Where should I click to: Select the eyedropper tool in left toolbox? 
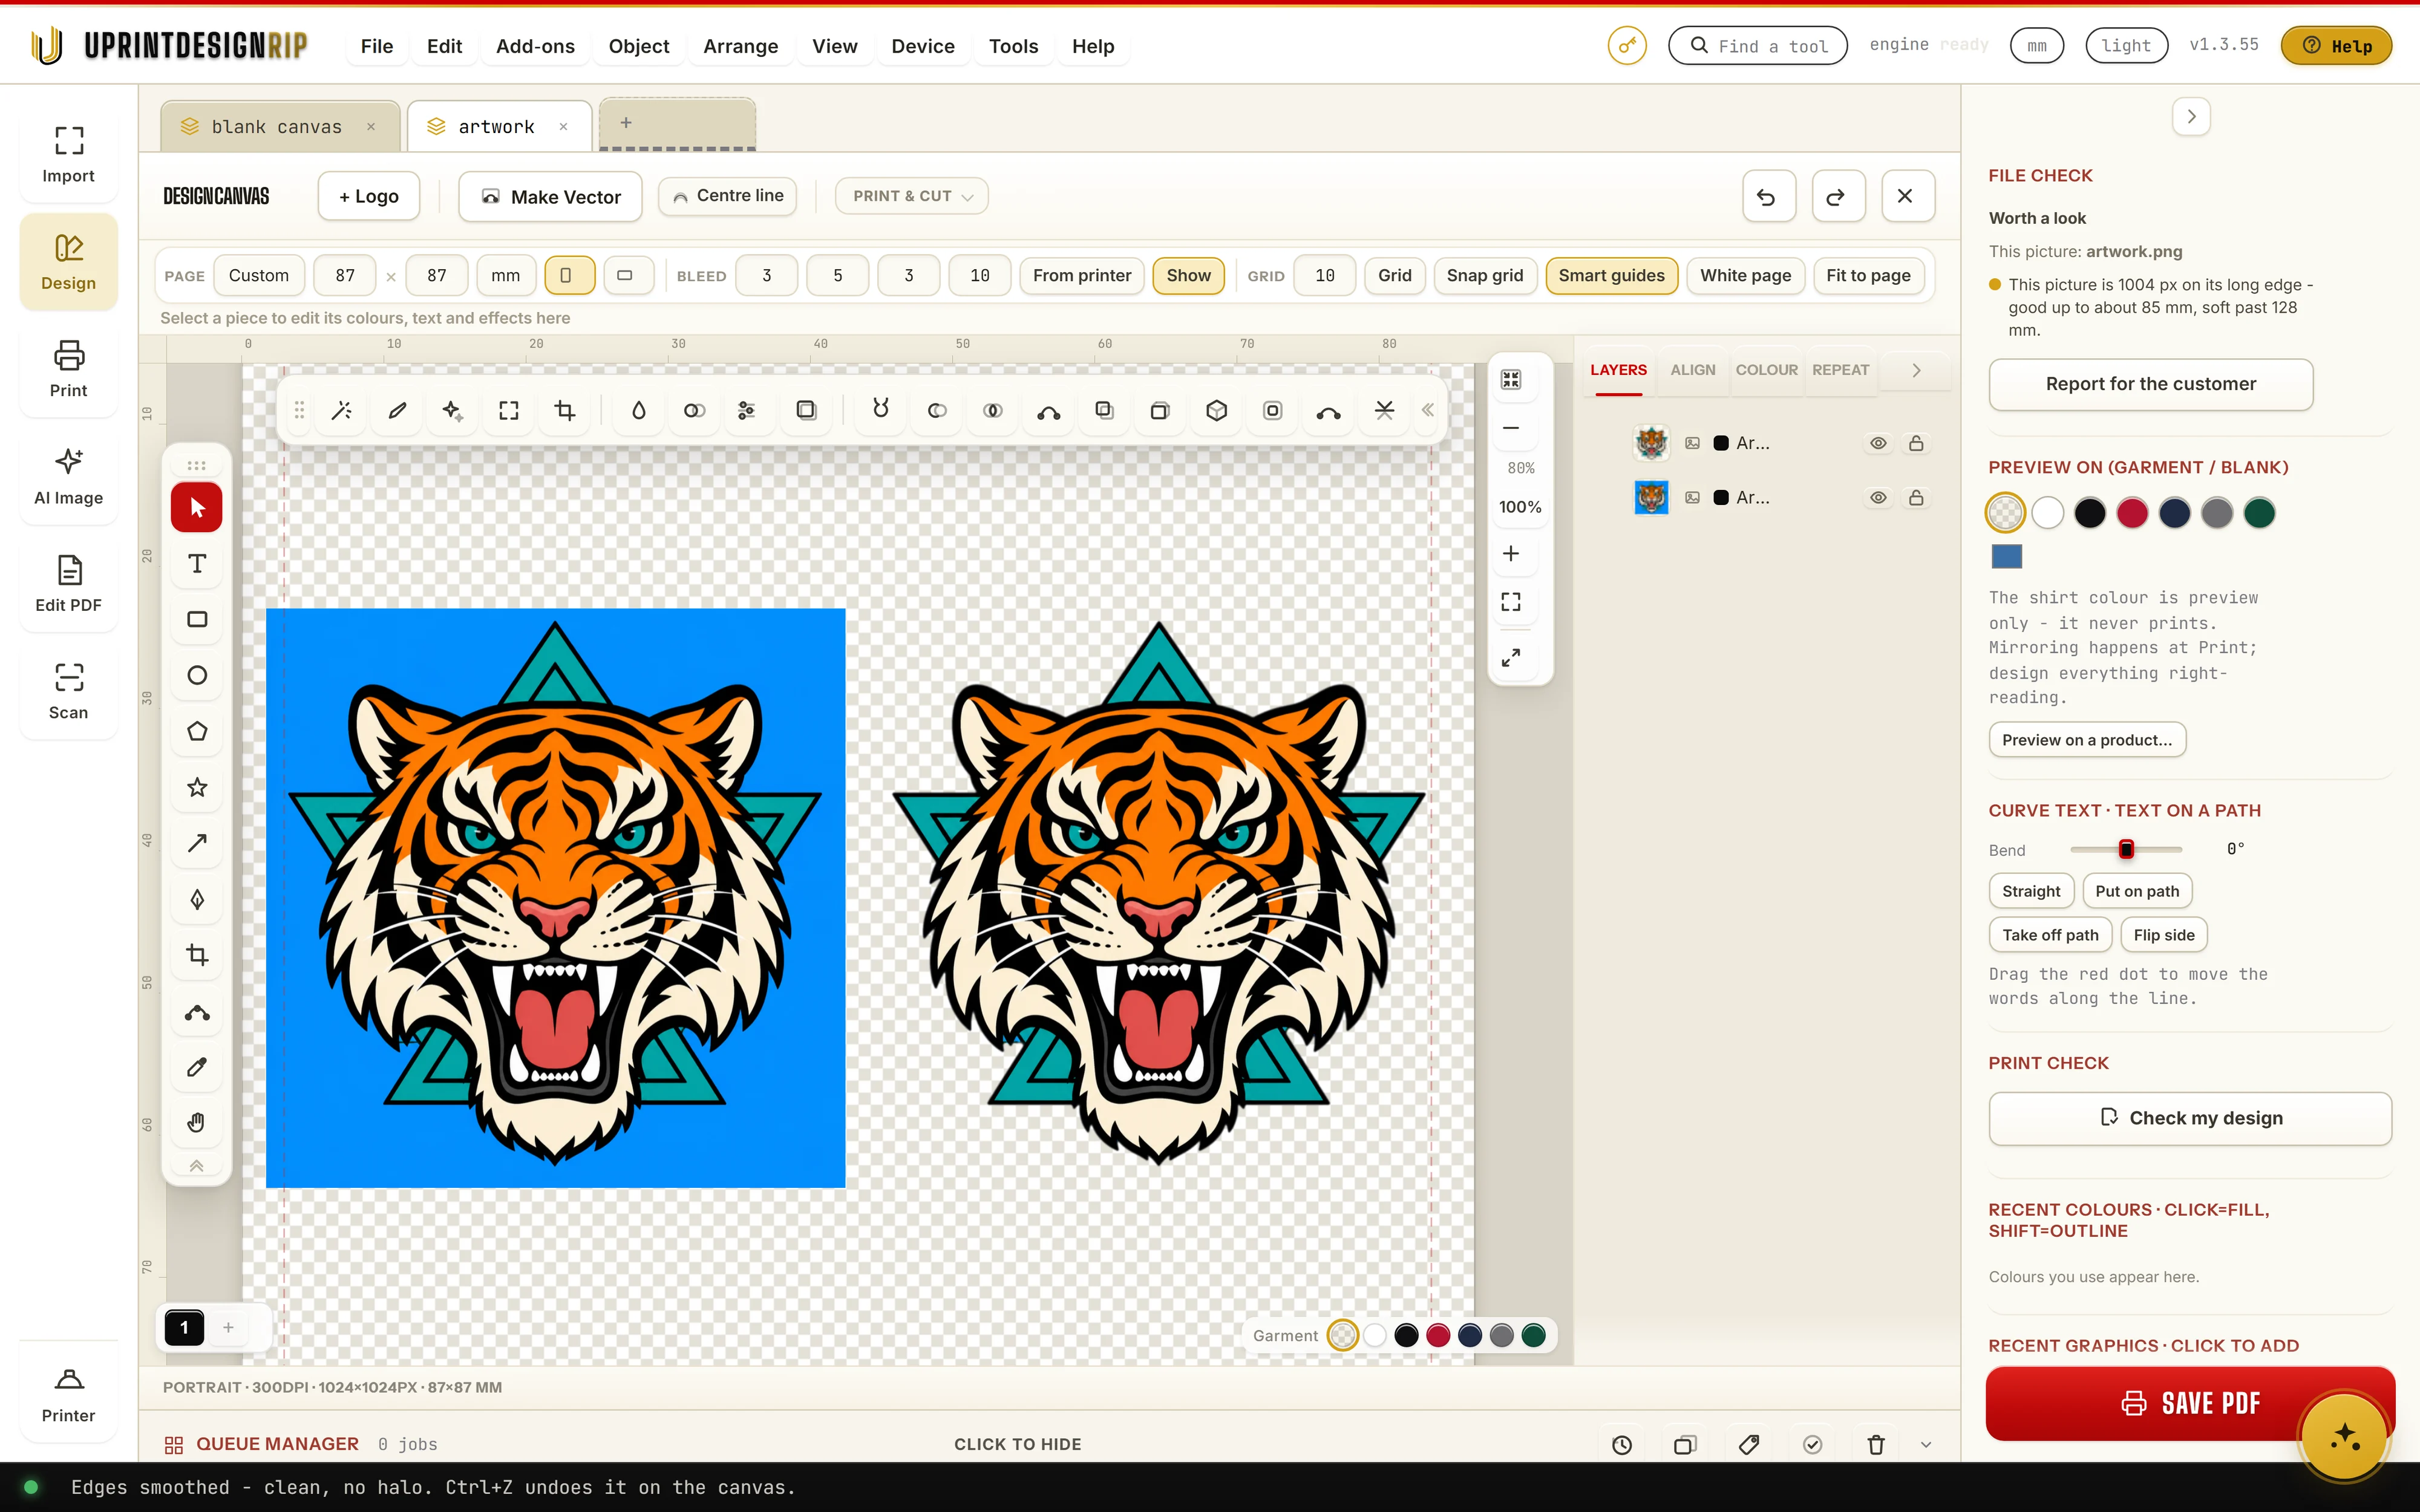tap(197, 1067)
